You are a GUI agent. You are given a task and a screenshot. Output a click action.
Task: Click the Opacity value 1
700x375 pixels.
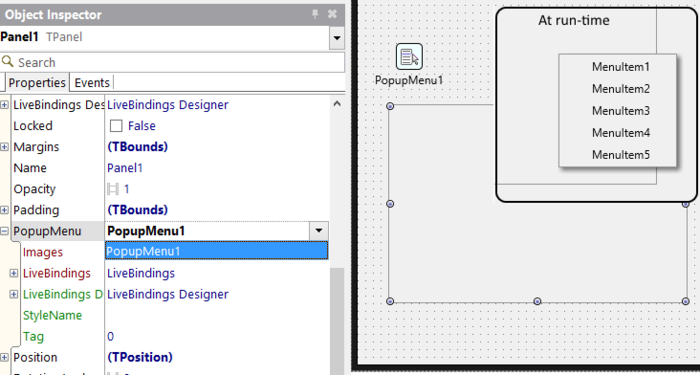tap(126, 189)
